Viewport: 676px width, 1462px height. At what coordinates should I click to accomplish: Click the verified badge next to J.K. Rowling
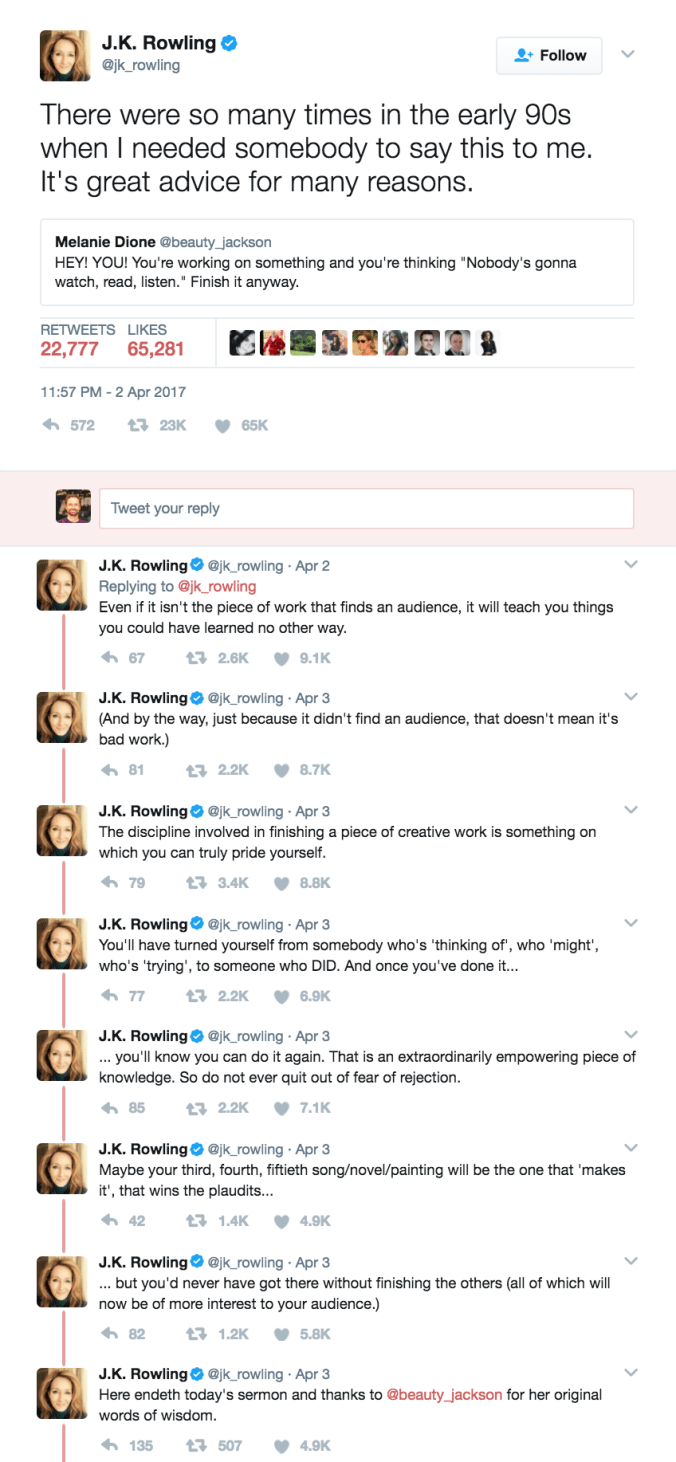(x=230, y=42)
